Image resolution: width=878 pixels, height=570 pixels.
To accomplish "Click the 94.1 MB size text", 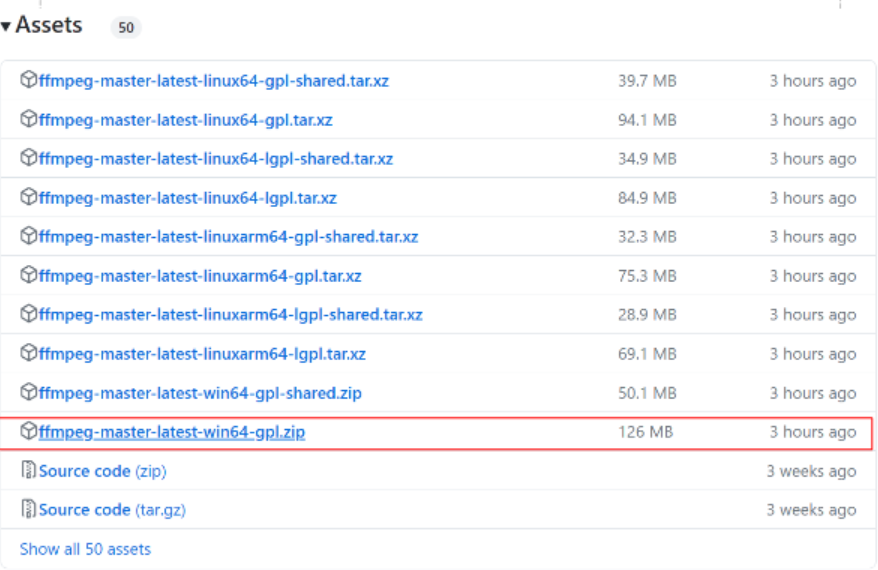I will point(647,120).
